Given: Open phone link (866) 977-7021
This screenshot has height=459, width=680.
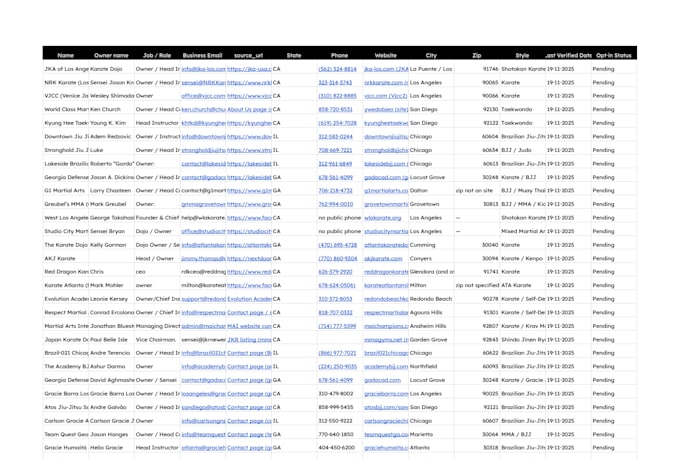Looking at the screenshot, I should (337, 353).
